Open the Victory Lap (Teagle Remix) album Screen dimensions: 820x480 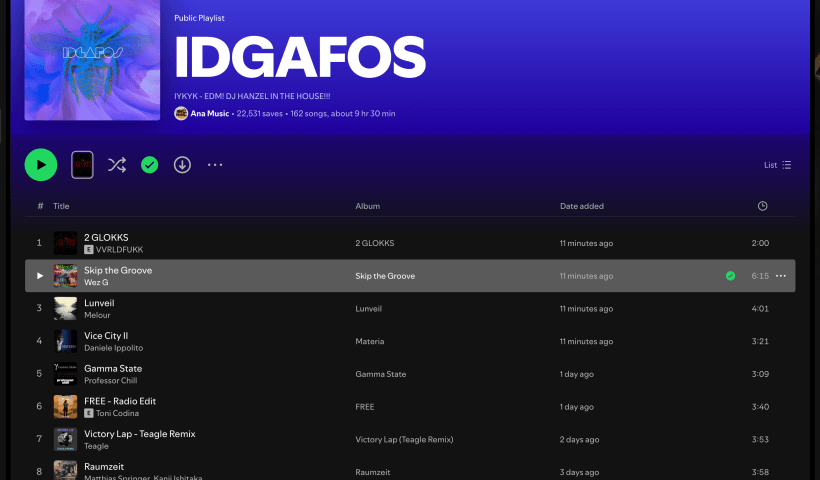[x=405, y=440]
